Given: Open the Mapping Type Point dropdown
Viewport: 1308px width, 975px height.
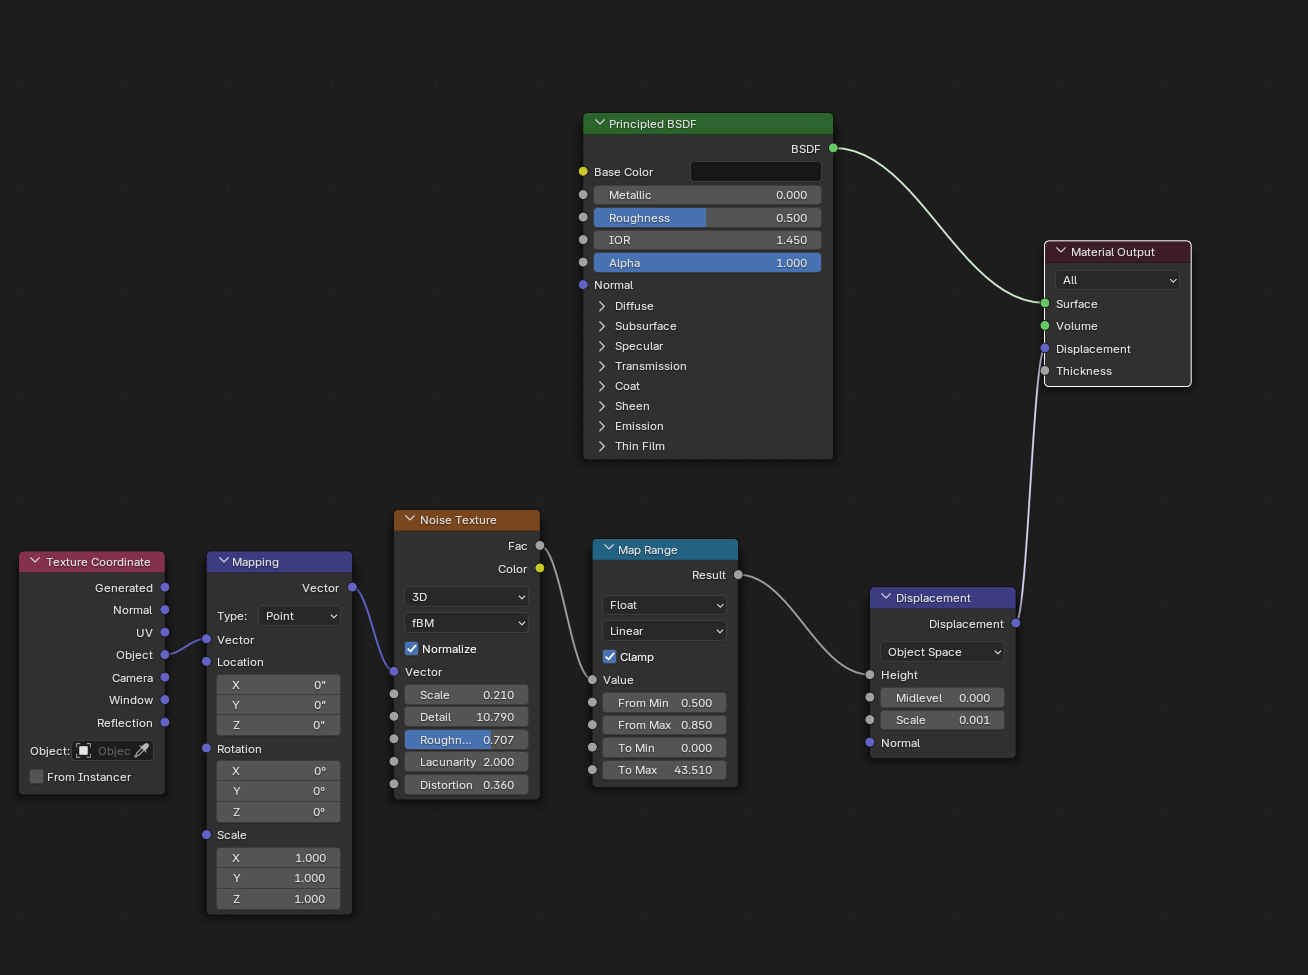Looking at the screenshot, I should tap(300, 616).
